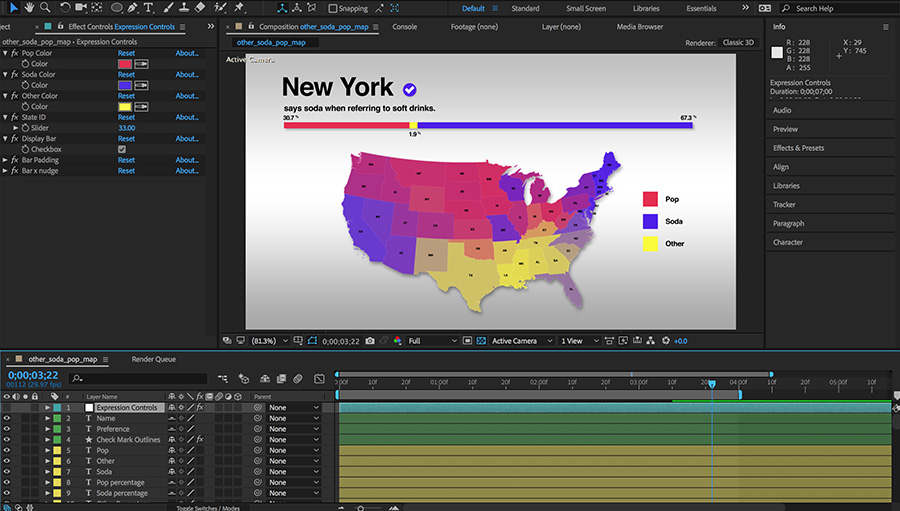Expand the Bar Padding effect
The width and height of the screenshot is (900, 511).
click(5, 160)
